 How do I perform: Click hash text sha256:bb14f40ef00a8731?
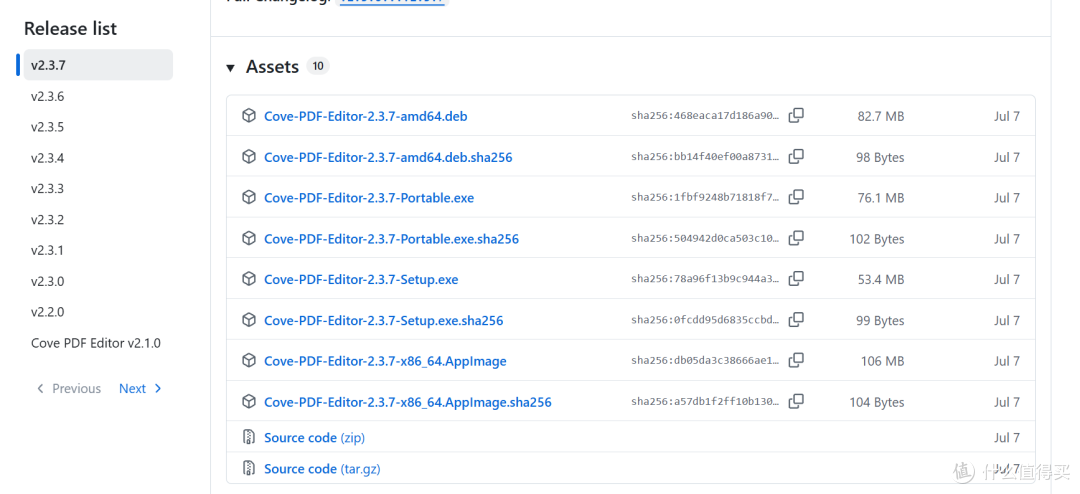[x=705, y=157]
